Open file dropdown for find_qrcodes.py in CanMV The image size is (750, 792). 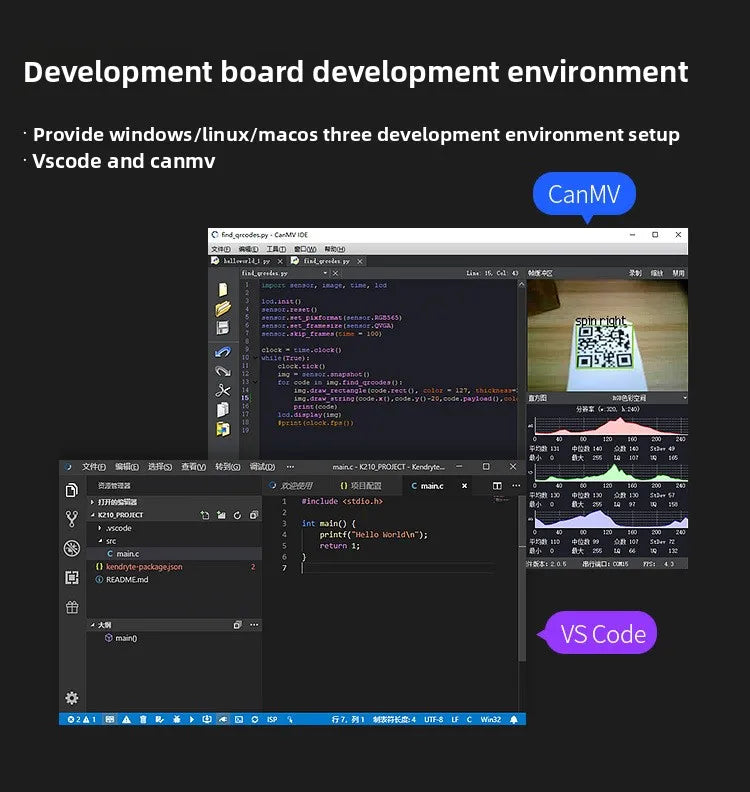coord(325,273)
